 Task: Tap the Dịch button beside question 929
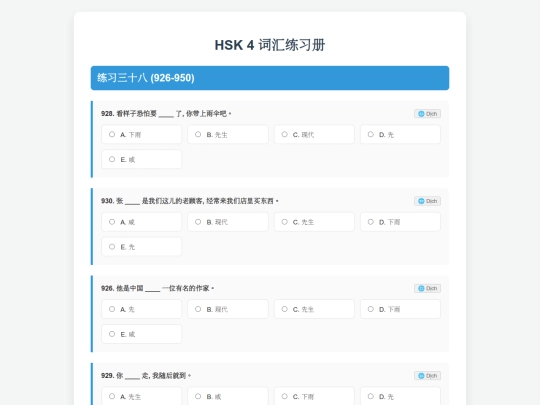point(427,376)
